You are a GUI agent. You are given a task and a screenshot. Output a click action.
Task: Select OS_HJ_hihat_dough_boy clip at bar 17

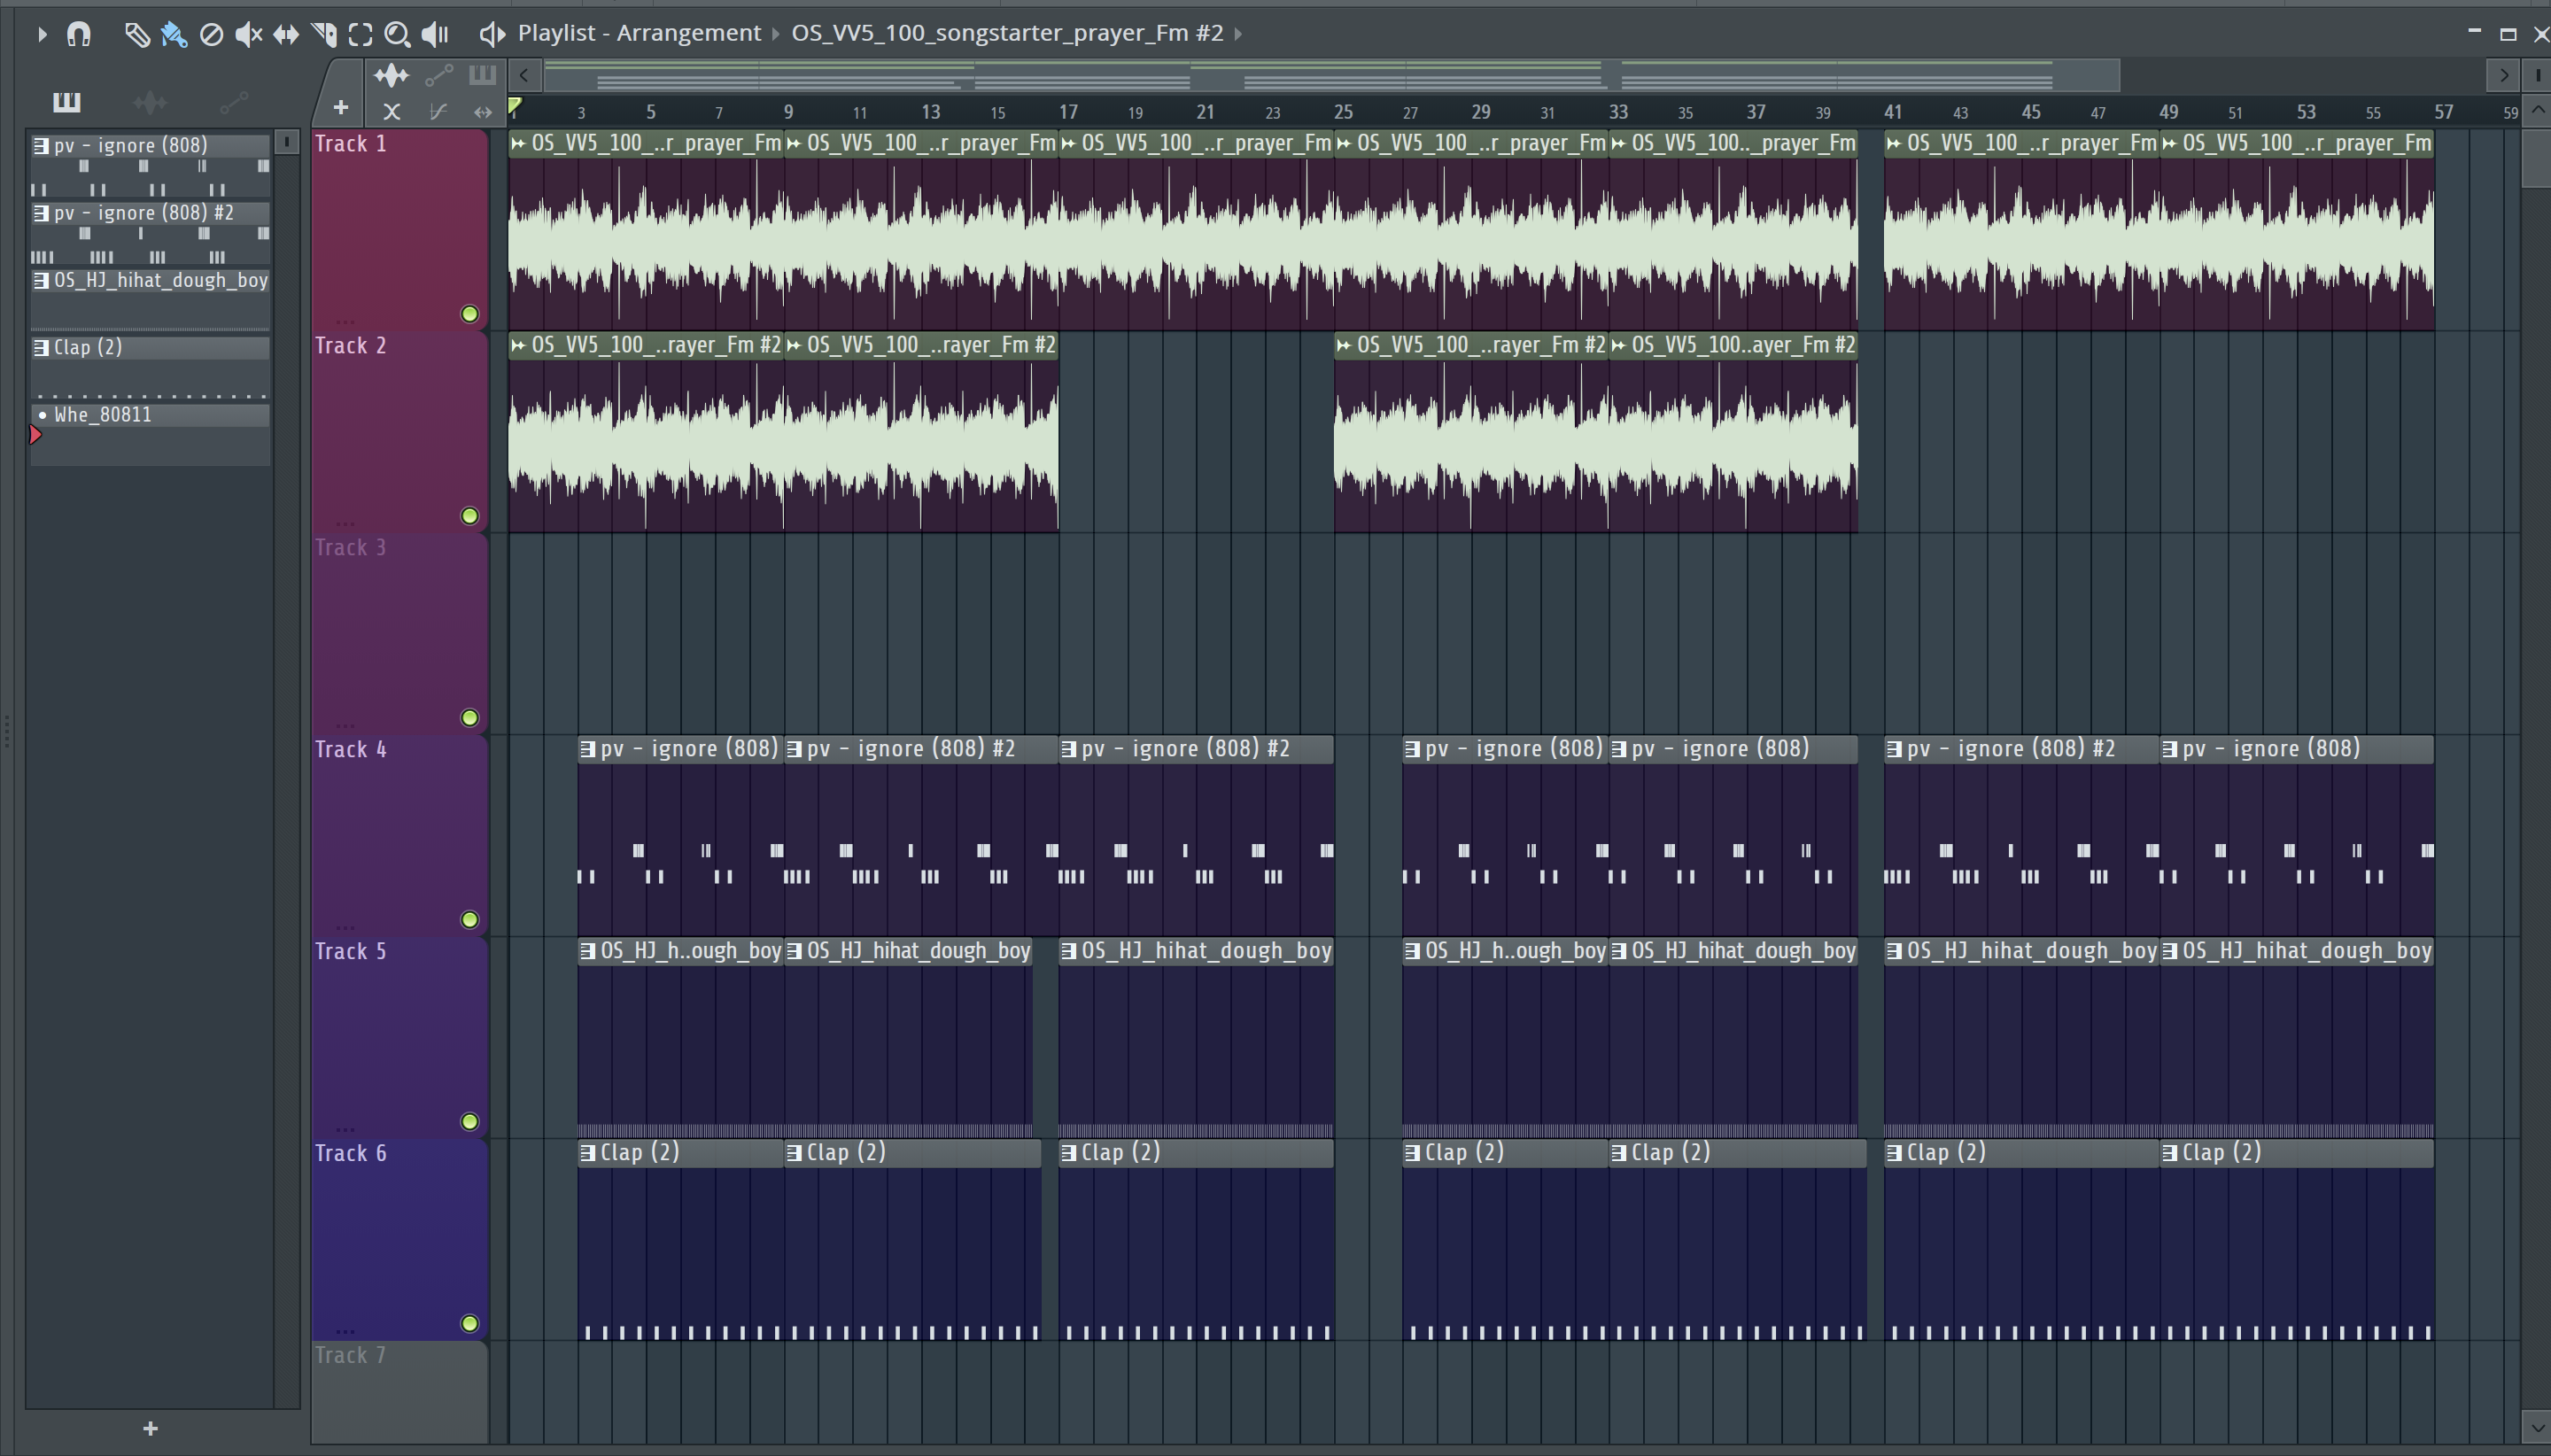click(x=1196, y=1038)
